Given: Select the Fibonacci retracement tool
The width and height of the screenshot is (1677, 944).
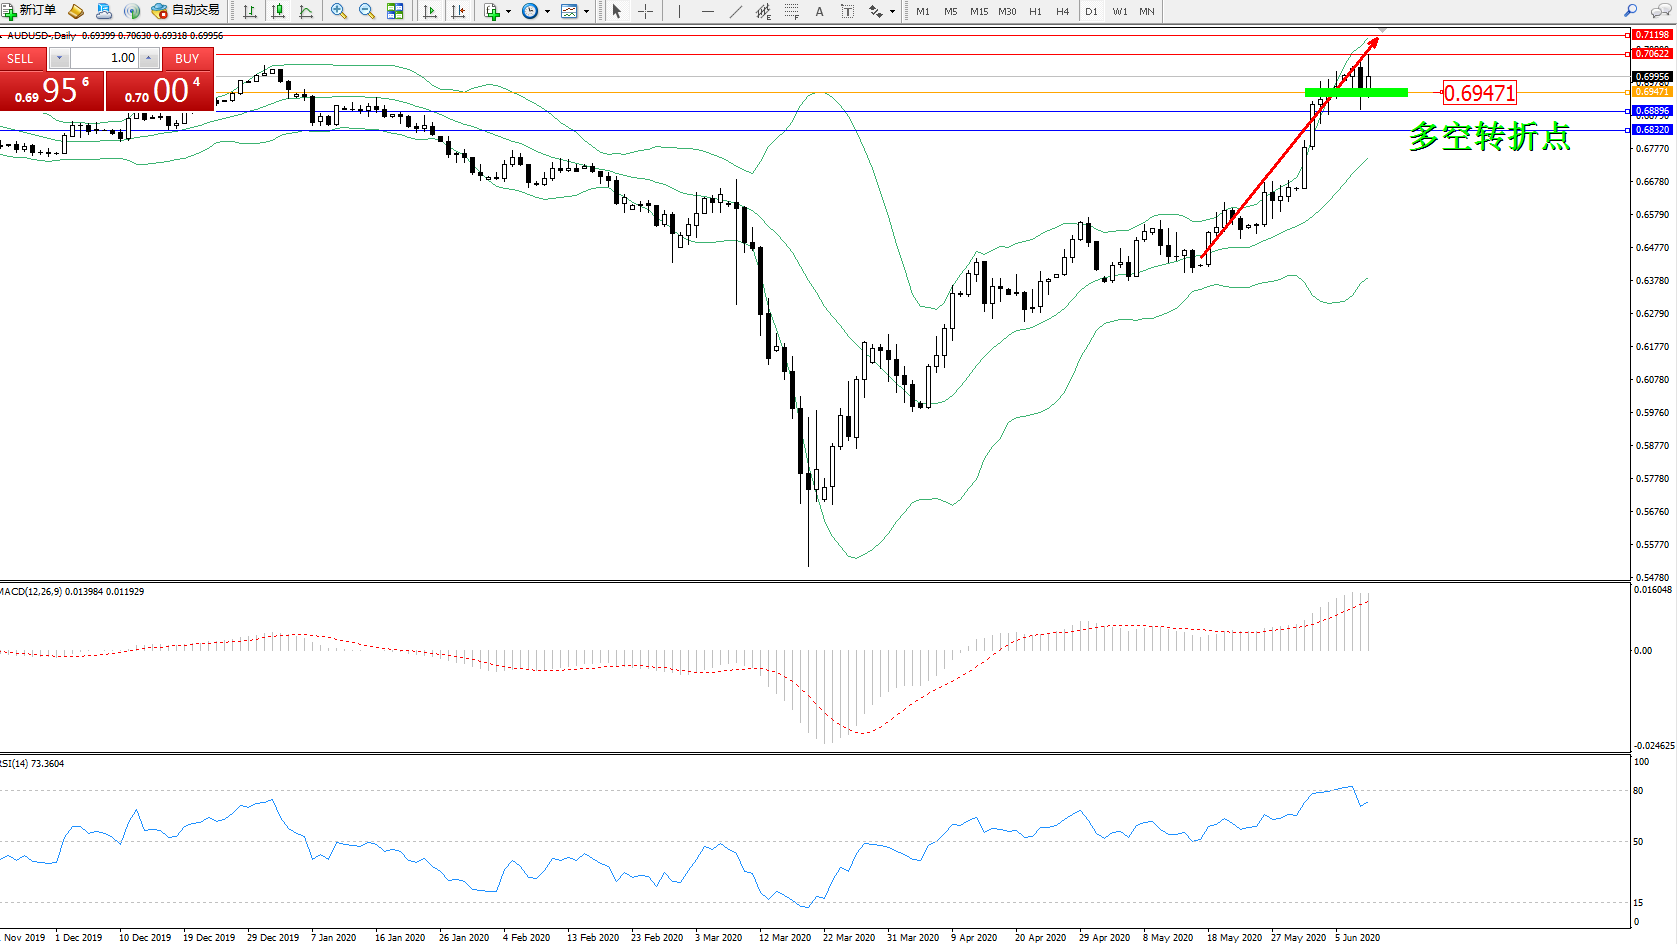Looking at the screenshot, I should (791, 11).
